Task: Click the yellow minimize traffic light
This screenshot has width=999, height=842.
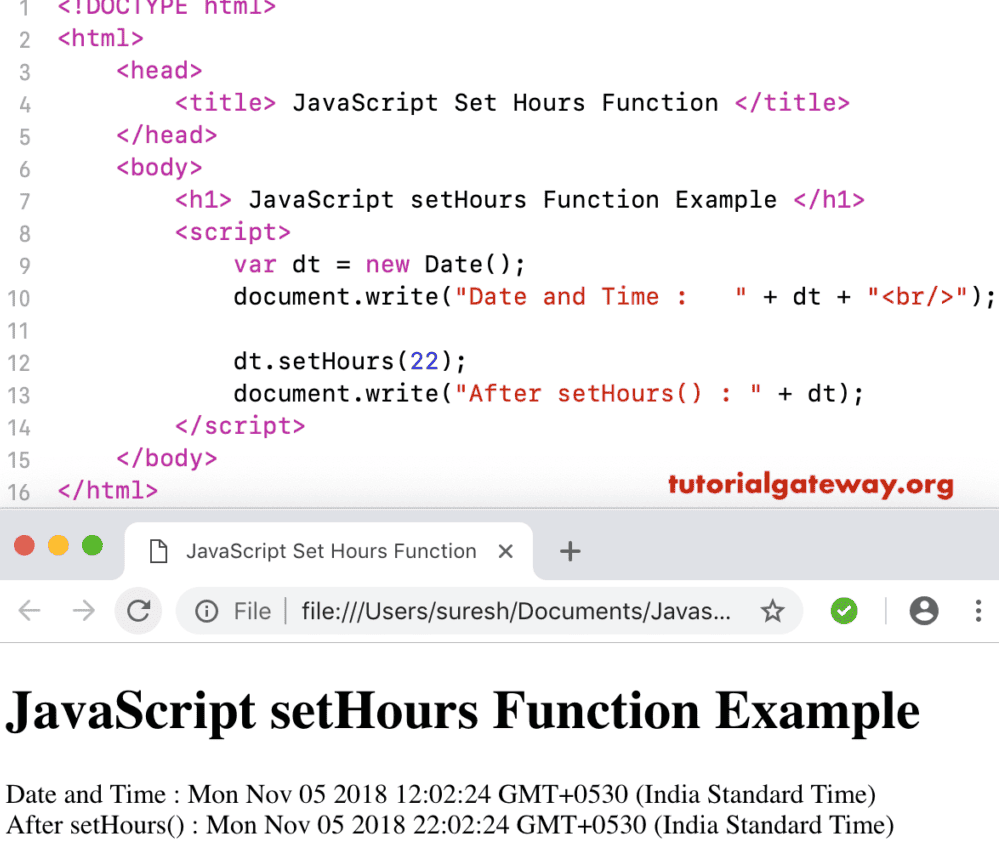Action: click(58, 545)
